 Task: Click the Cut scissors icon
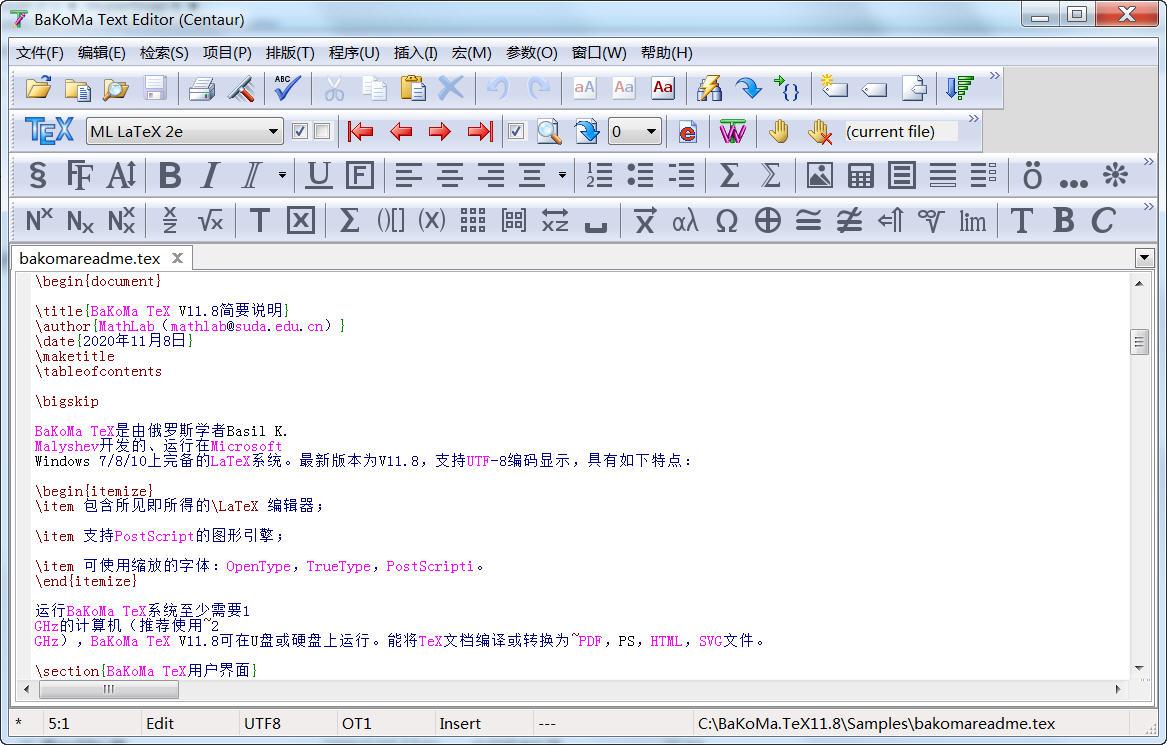[x=334, y=89]
